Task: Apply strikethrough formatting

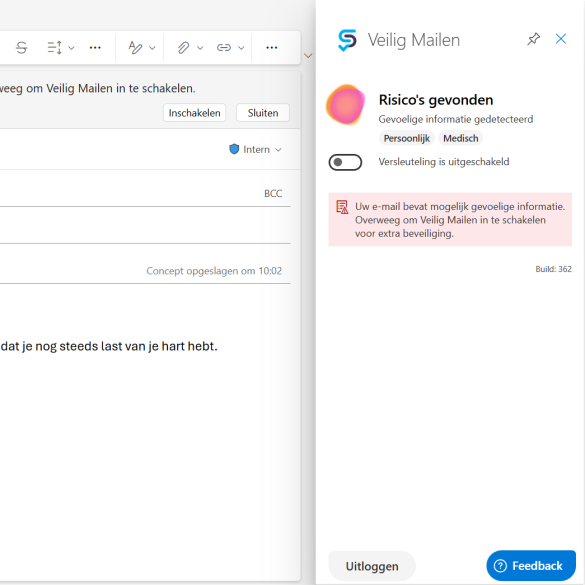Action: pyautogui.click(x=22, y=47)
